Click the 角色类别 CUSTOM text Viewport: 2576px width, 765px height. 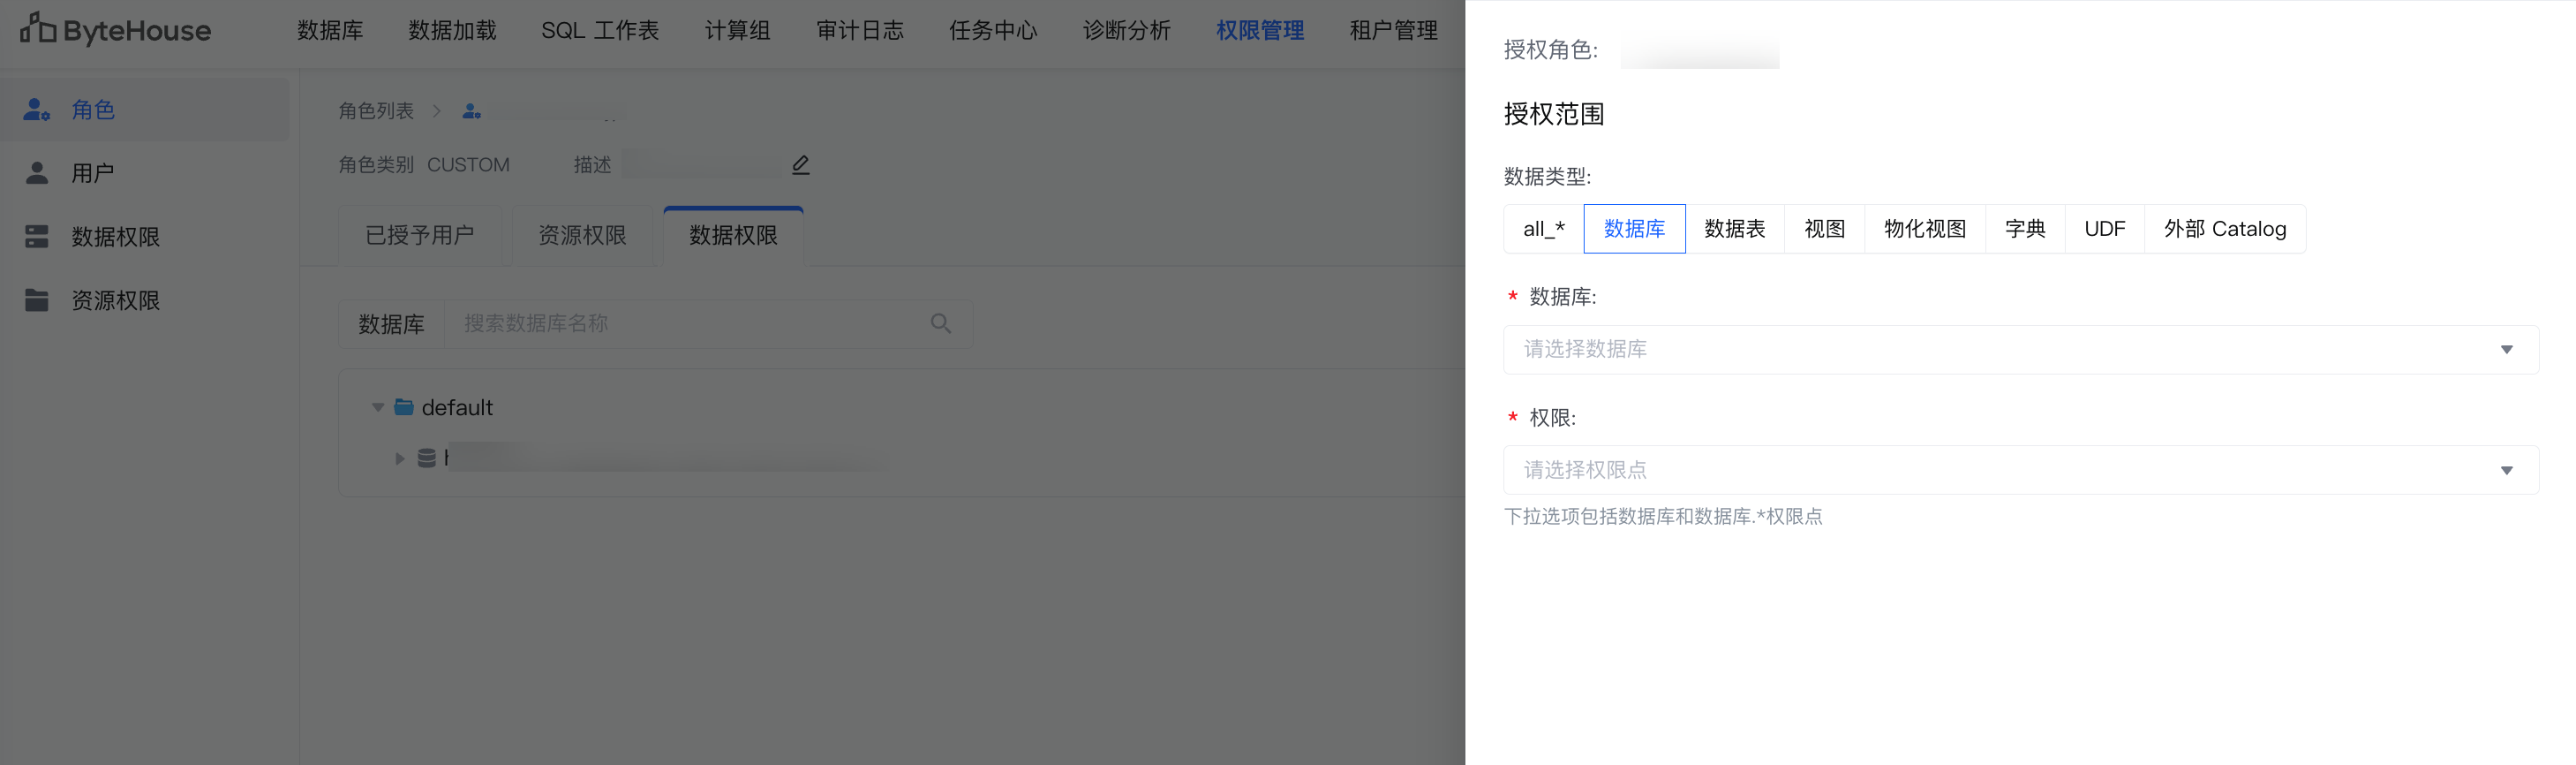pyautogui.click(x=424, y=165)
